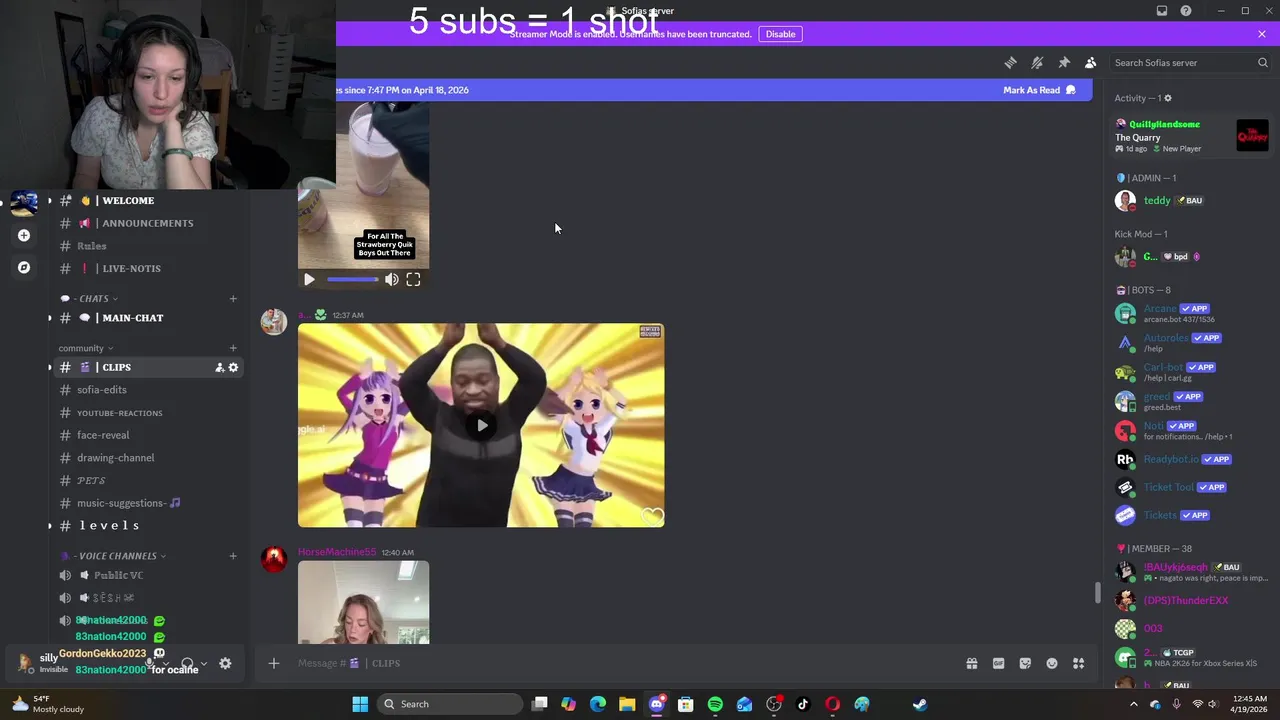Screen dimensions: 1280x720
Task: Toggle the member list icon
Action: [x=1091, y=62]
